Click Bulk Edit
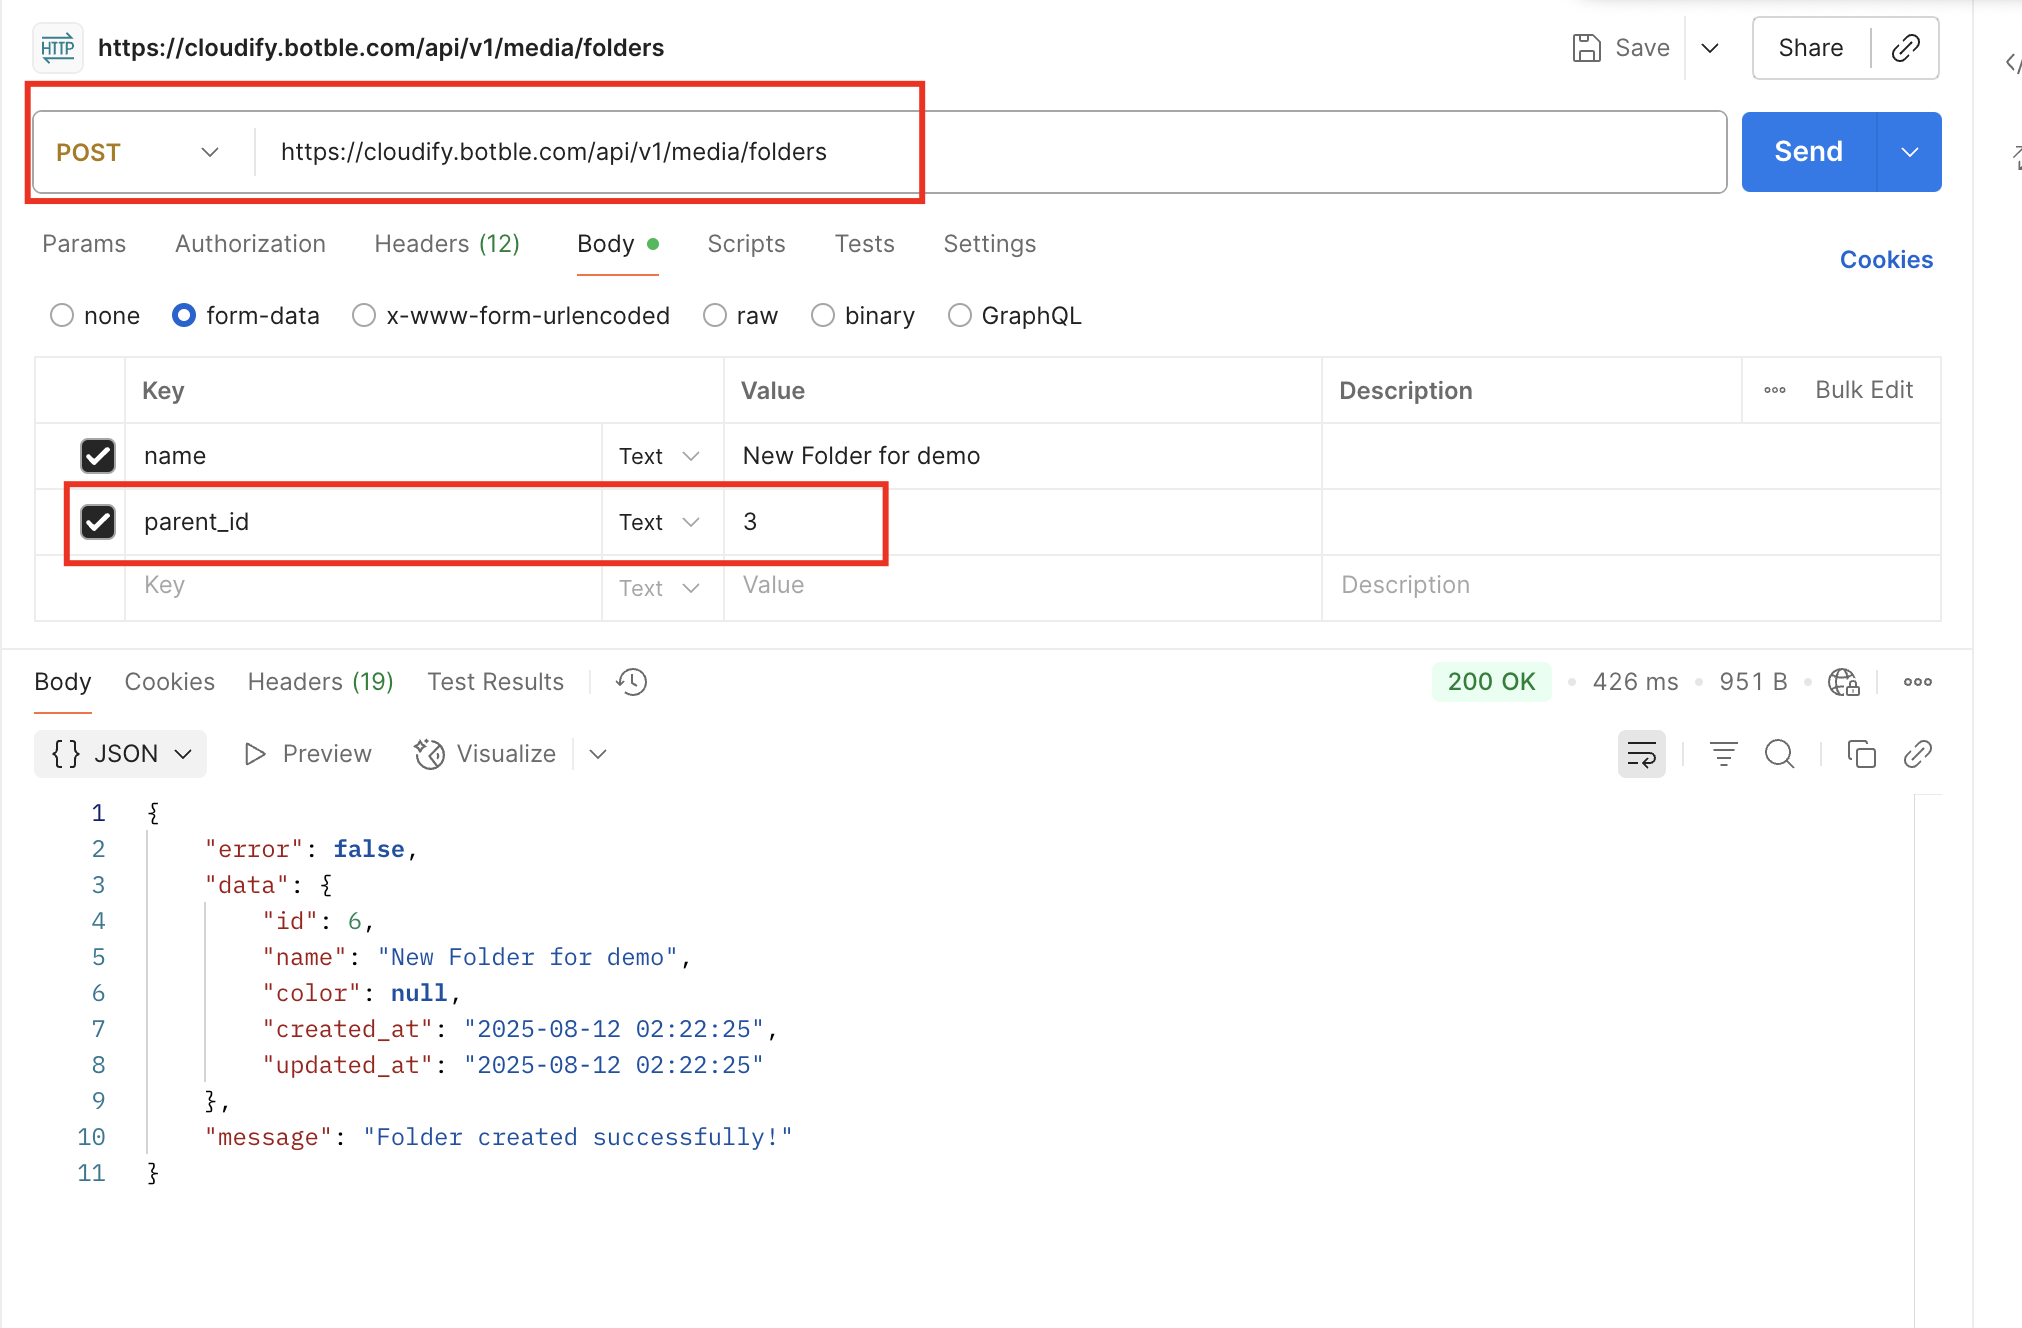The width and height of the screenshot is (2022, 1328). pyautogui.click(x=1864, y=390)
